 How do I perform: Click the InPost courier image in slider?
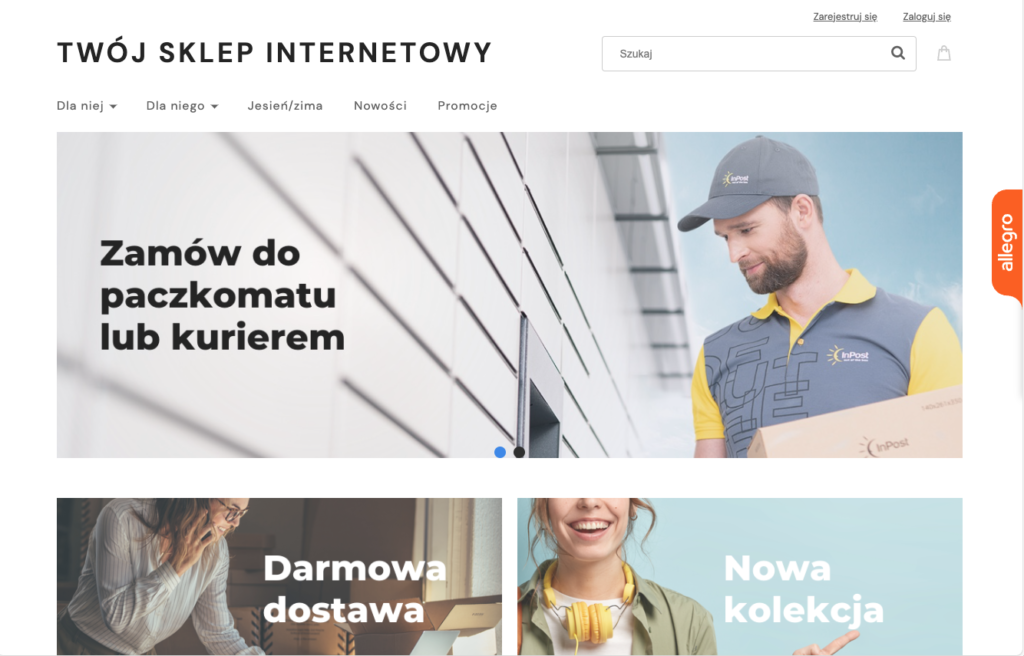tap(816, 295)
